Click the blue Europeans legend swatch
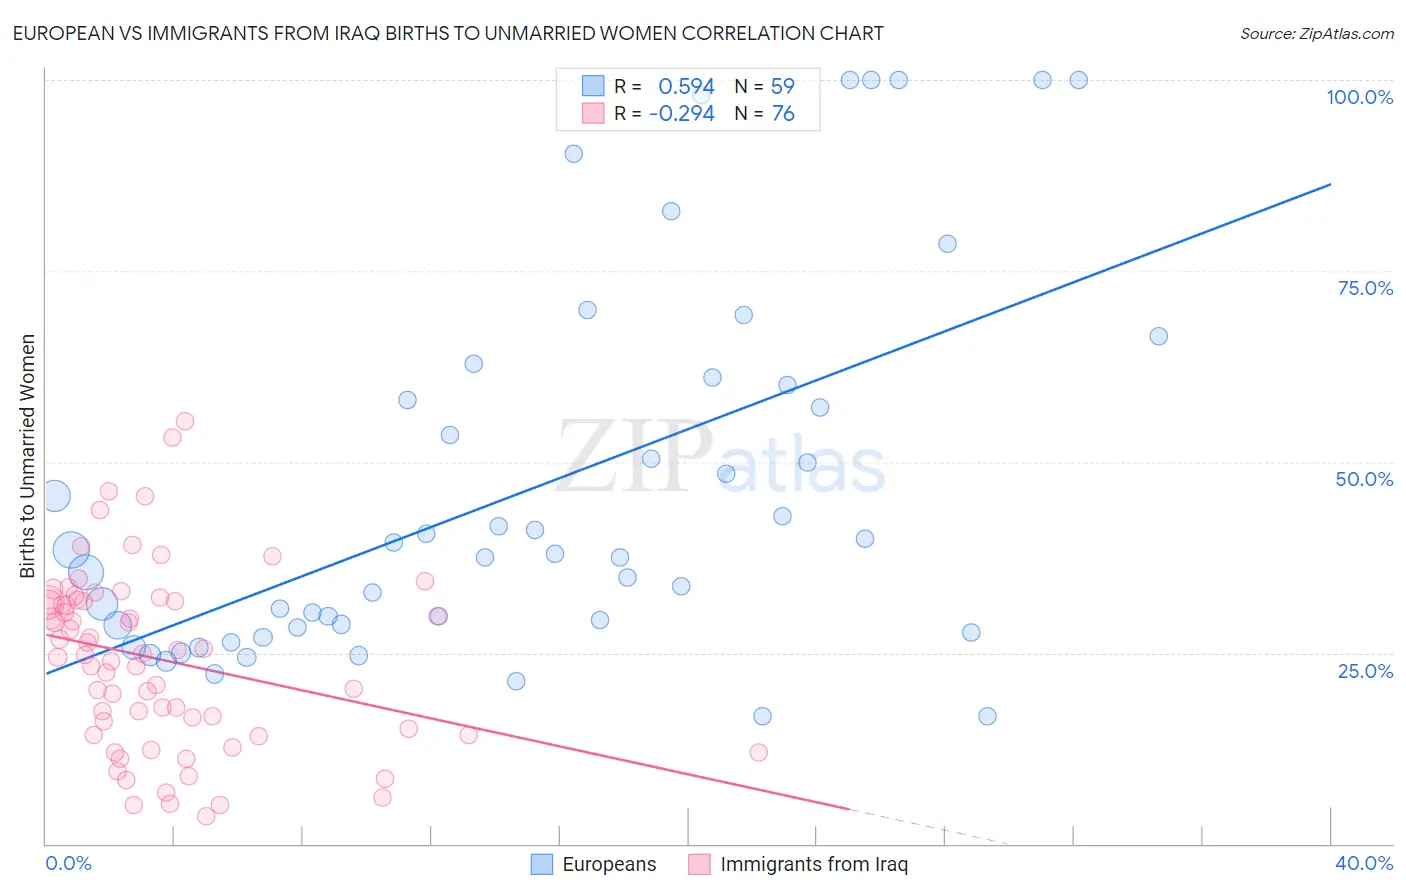1406x892 pixels. pos(541,864)
